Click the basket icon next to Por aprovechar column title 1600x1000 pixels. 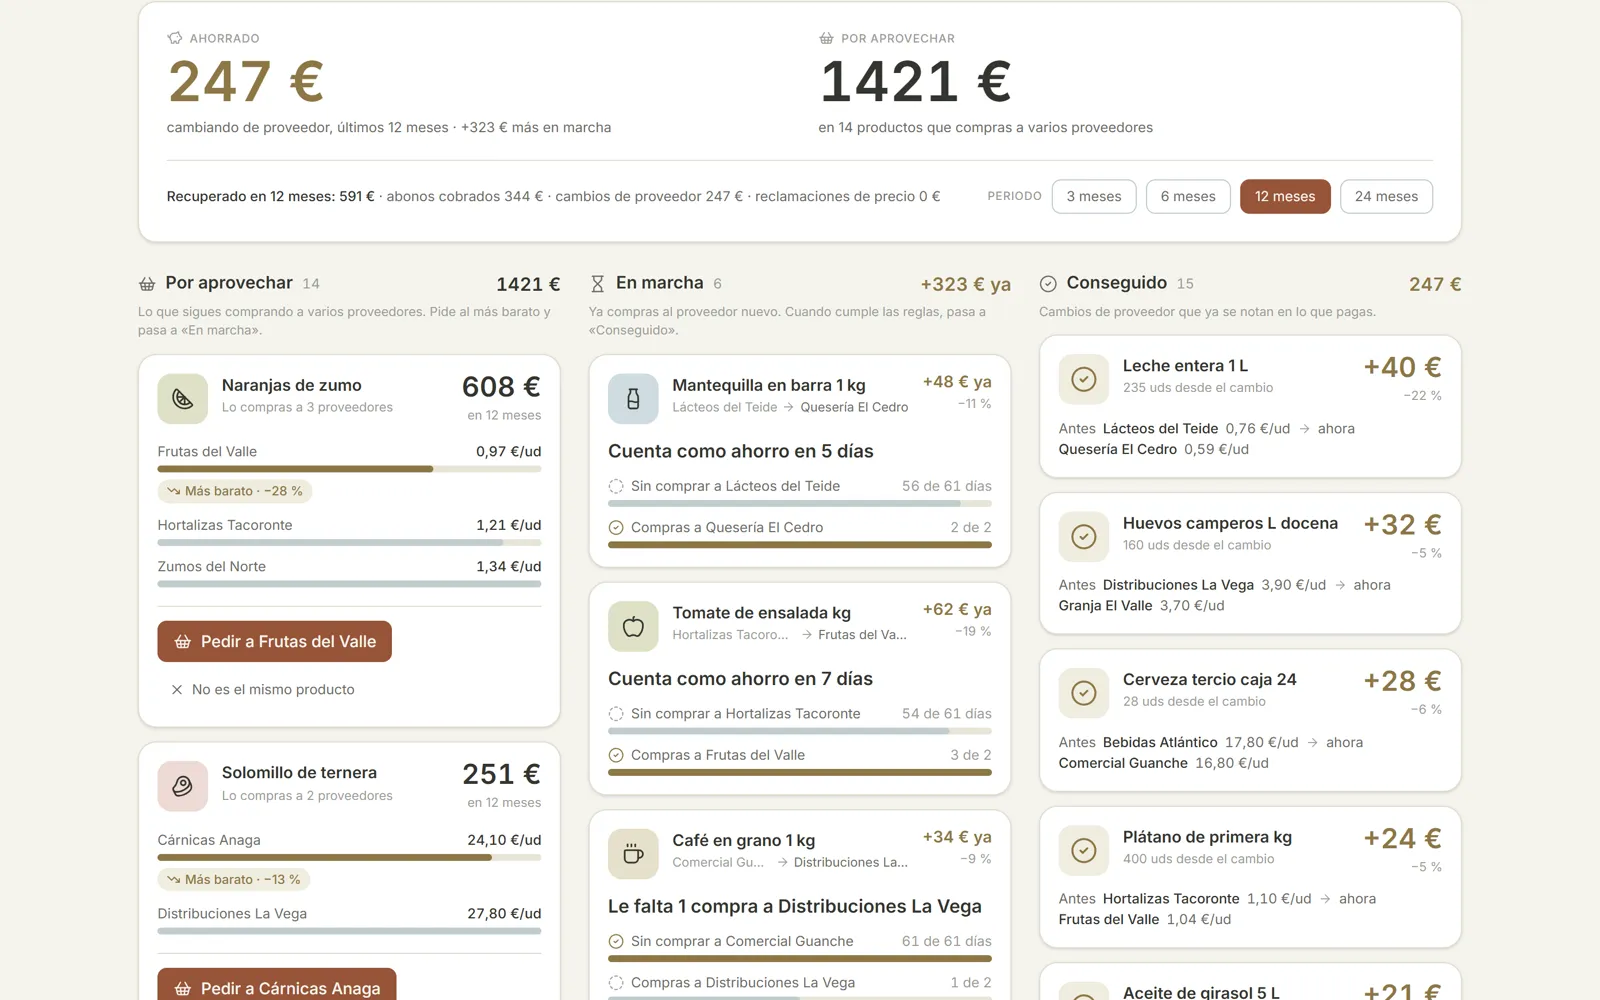tap(147, 284)
